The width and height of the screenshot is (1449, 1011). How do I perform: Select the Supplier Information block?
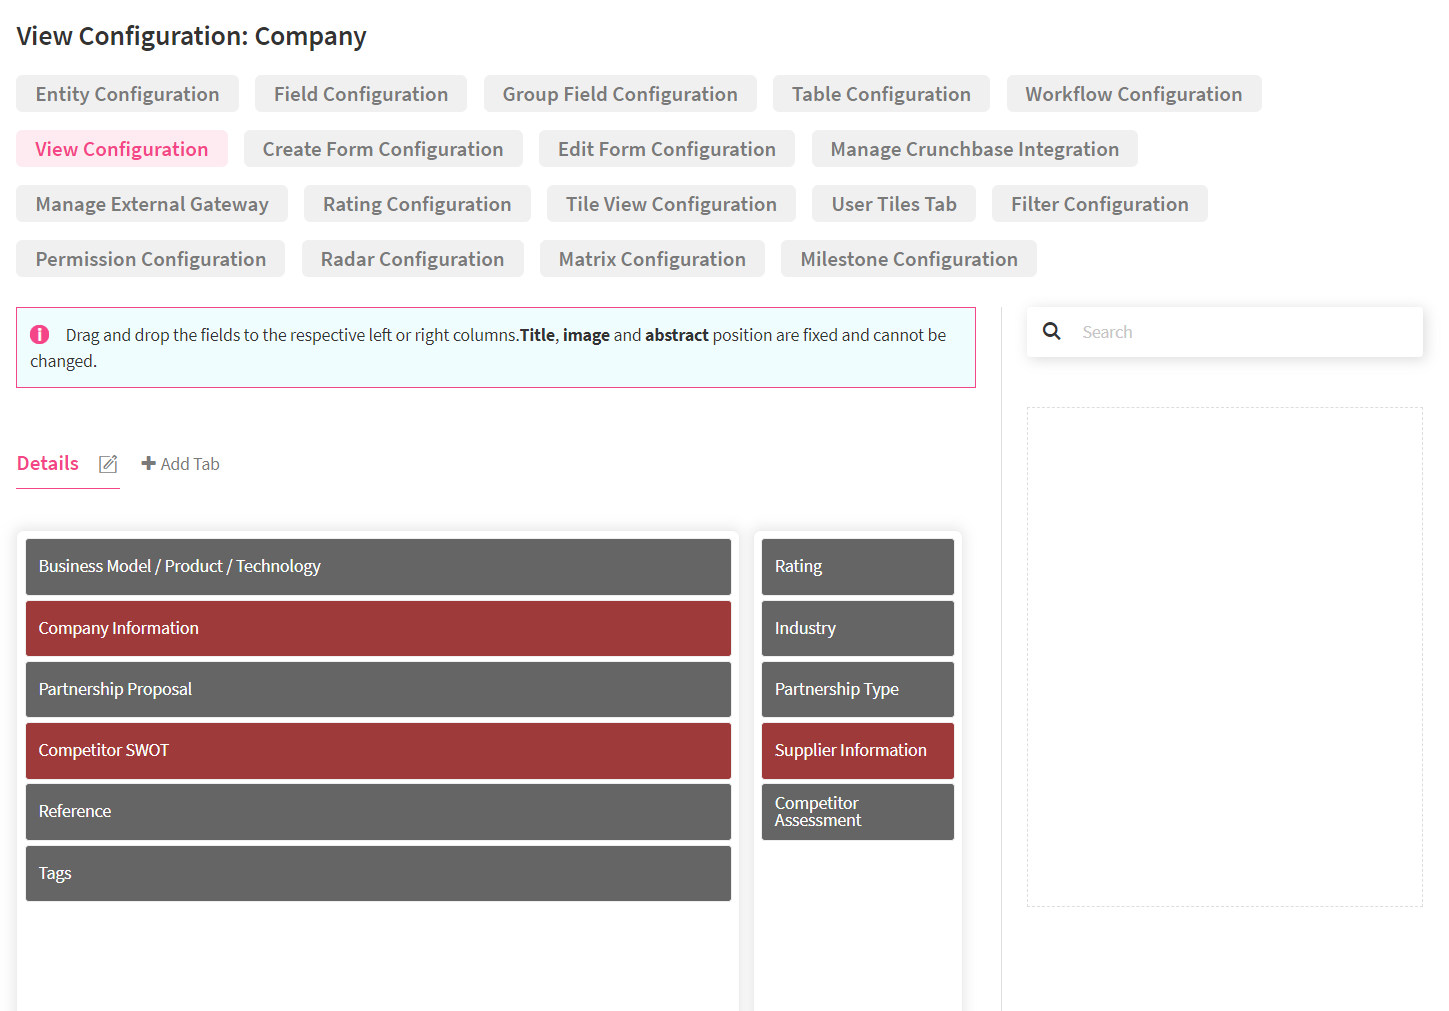[857, 750]
